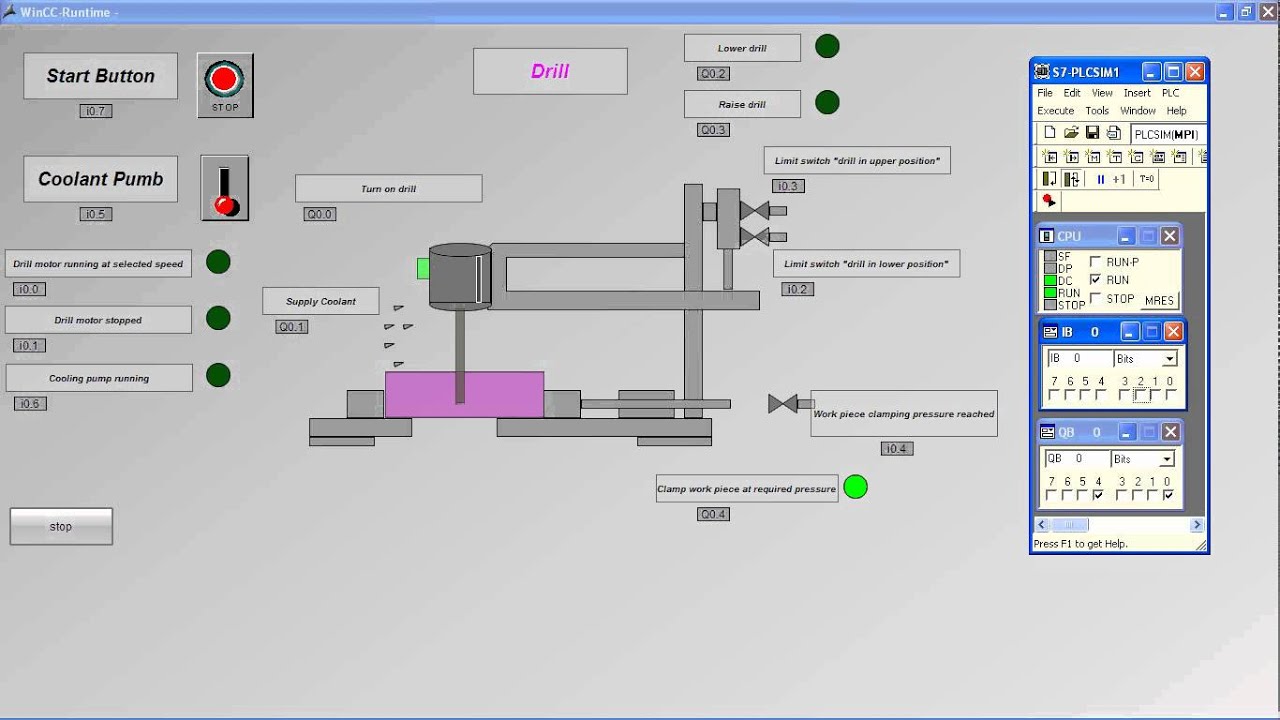The height and width of the screenshot is (720, 1280).
Task: Click the PLCSIM horizontal scrollbar right arrow
Action: 1197,524
